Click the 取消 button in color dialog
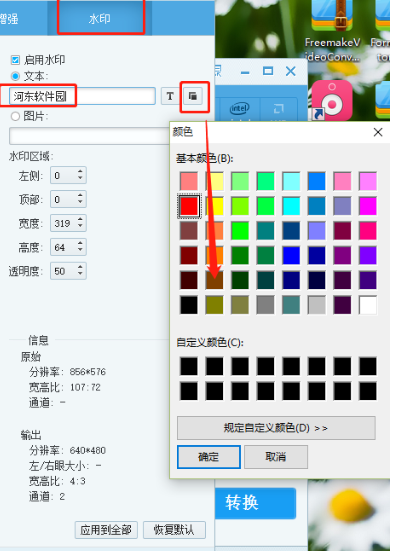The image size is (393, 551). pos(276,457)
